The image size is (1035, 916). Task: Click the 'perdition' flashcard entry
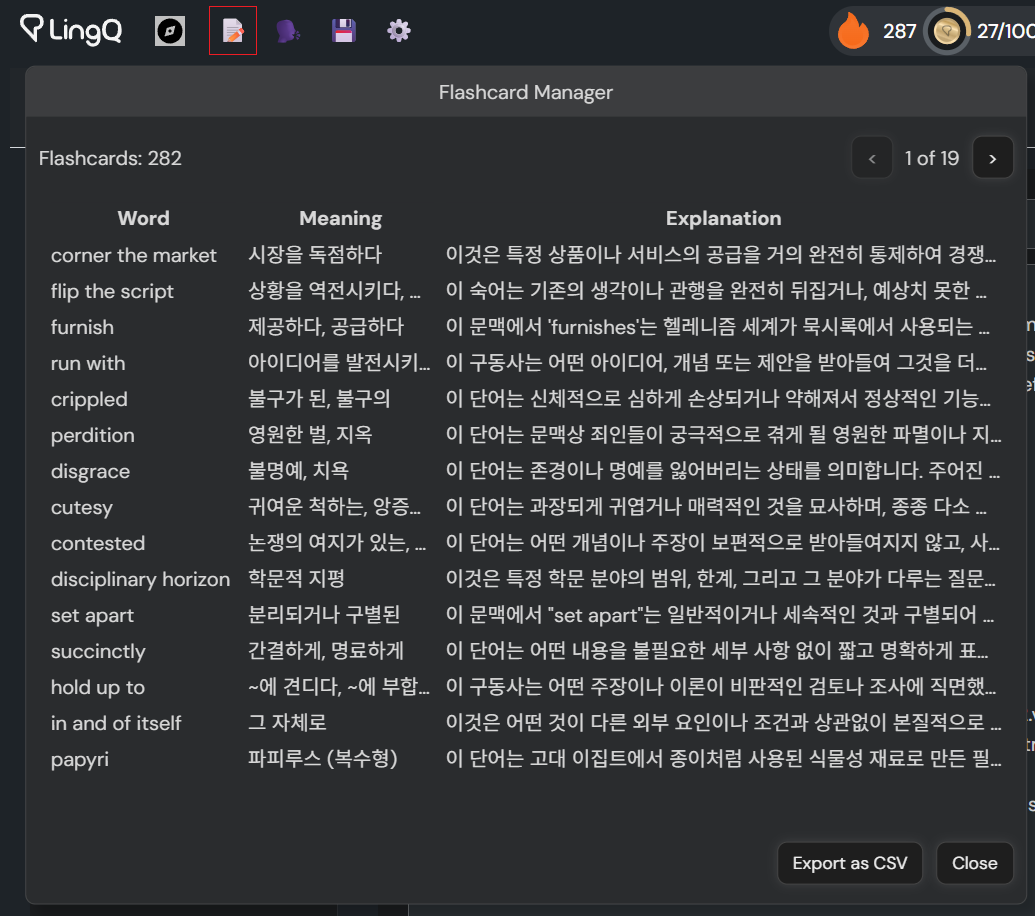pos(92,435)
